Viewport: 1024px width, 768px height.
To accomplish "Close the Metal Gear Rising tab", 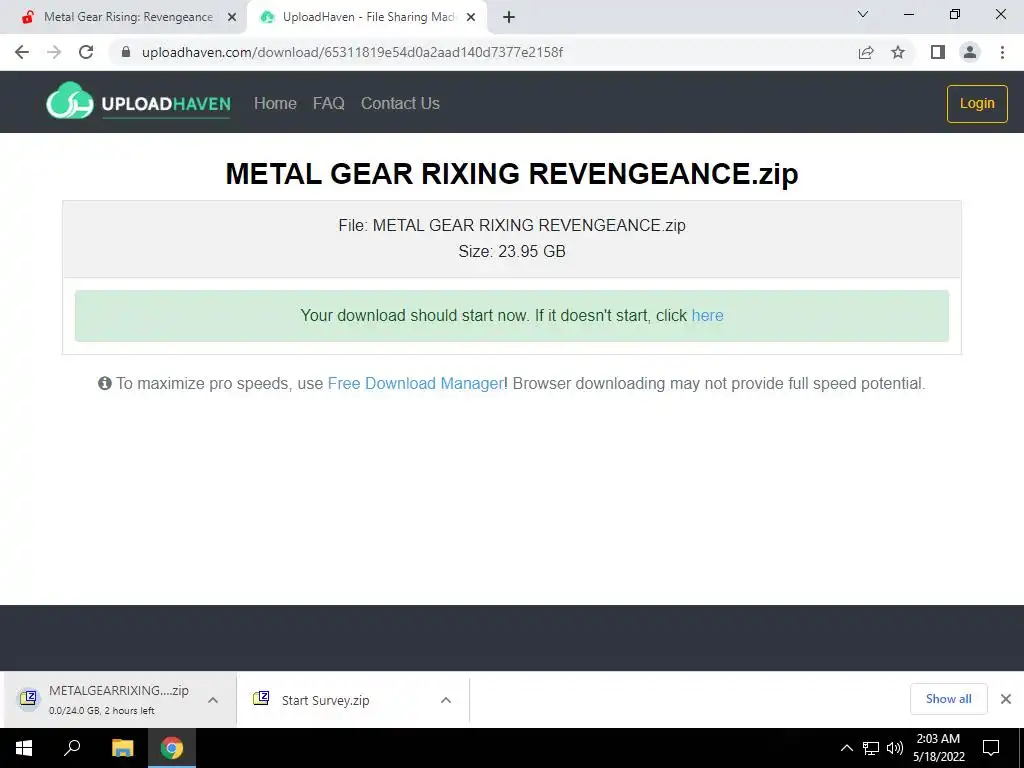I will (232, 18).
